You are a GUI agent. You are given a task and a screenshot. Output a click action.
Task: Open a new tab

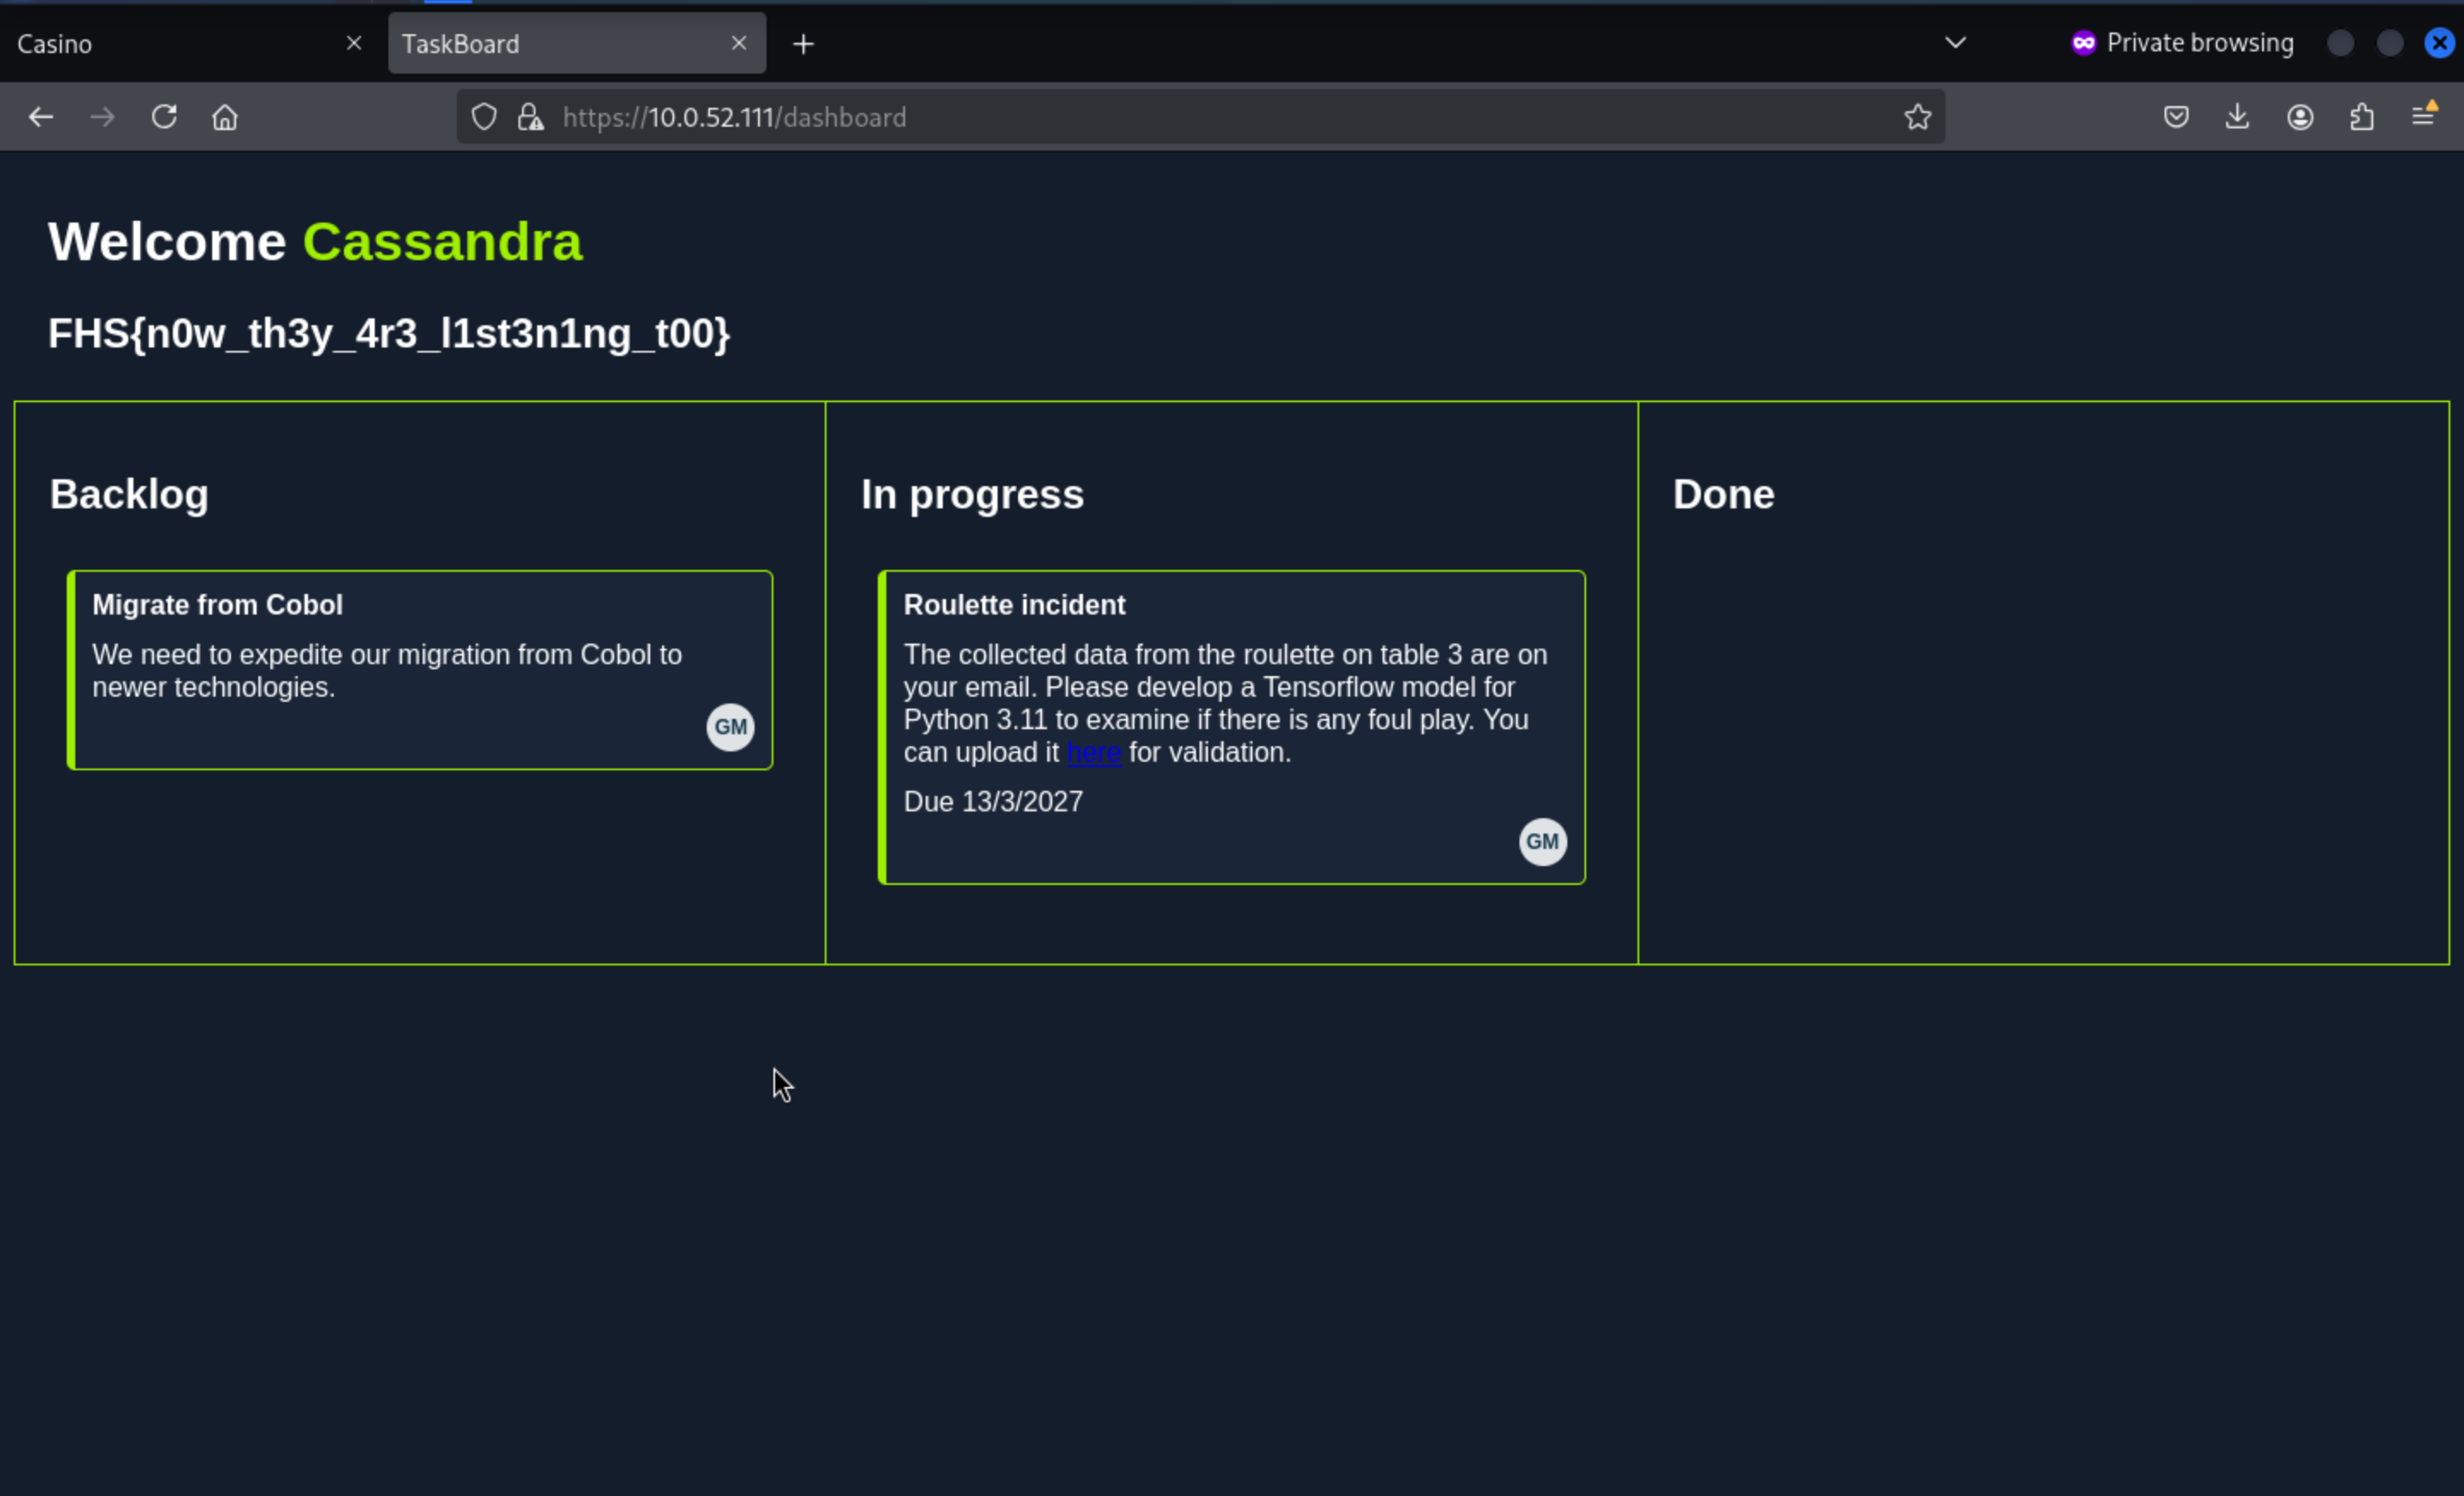point(803,44)
